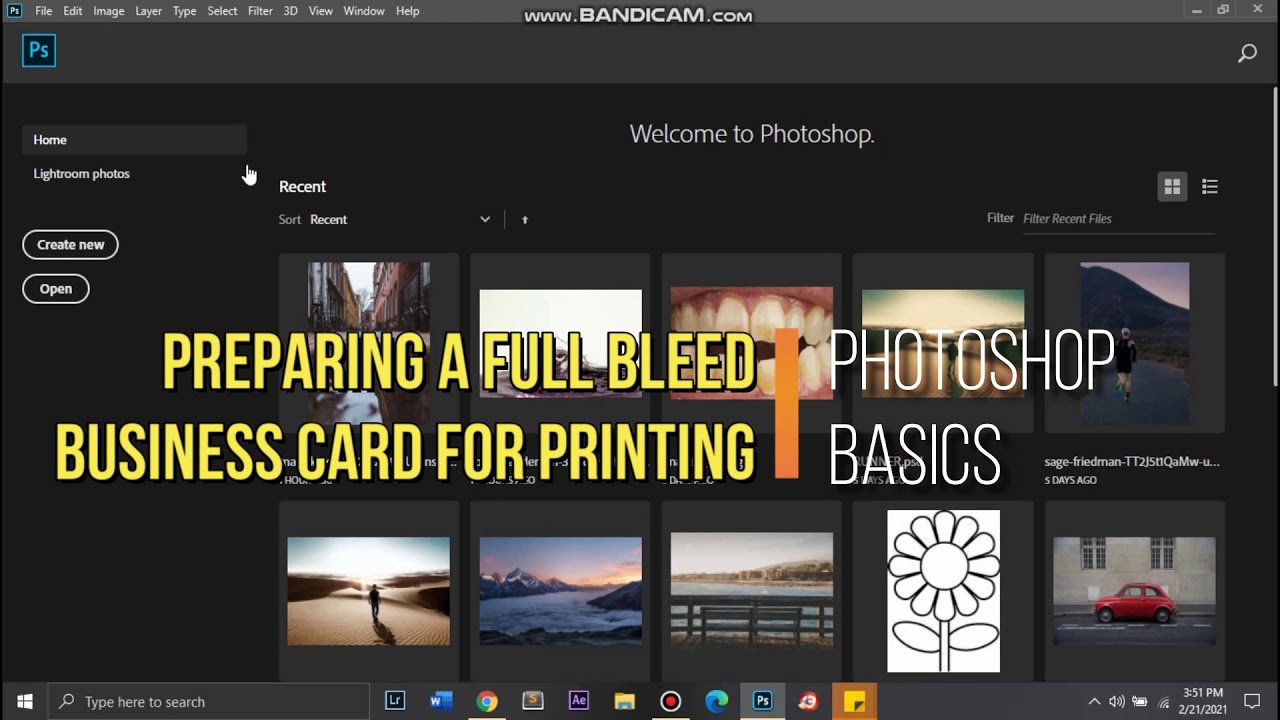This screenshot has width=1280, height=720.
Task: Open the Layer menu
Action: coord(149,11)
